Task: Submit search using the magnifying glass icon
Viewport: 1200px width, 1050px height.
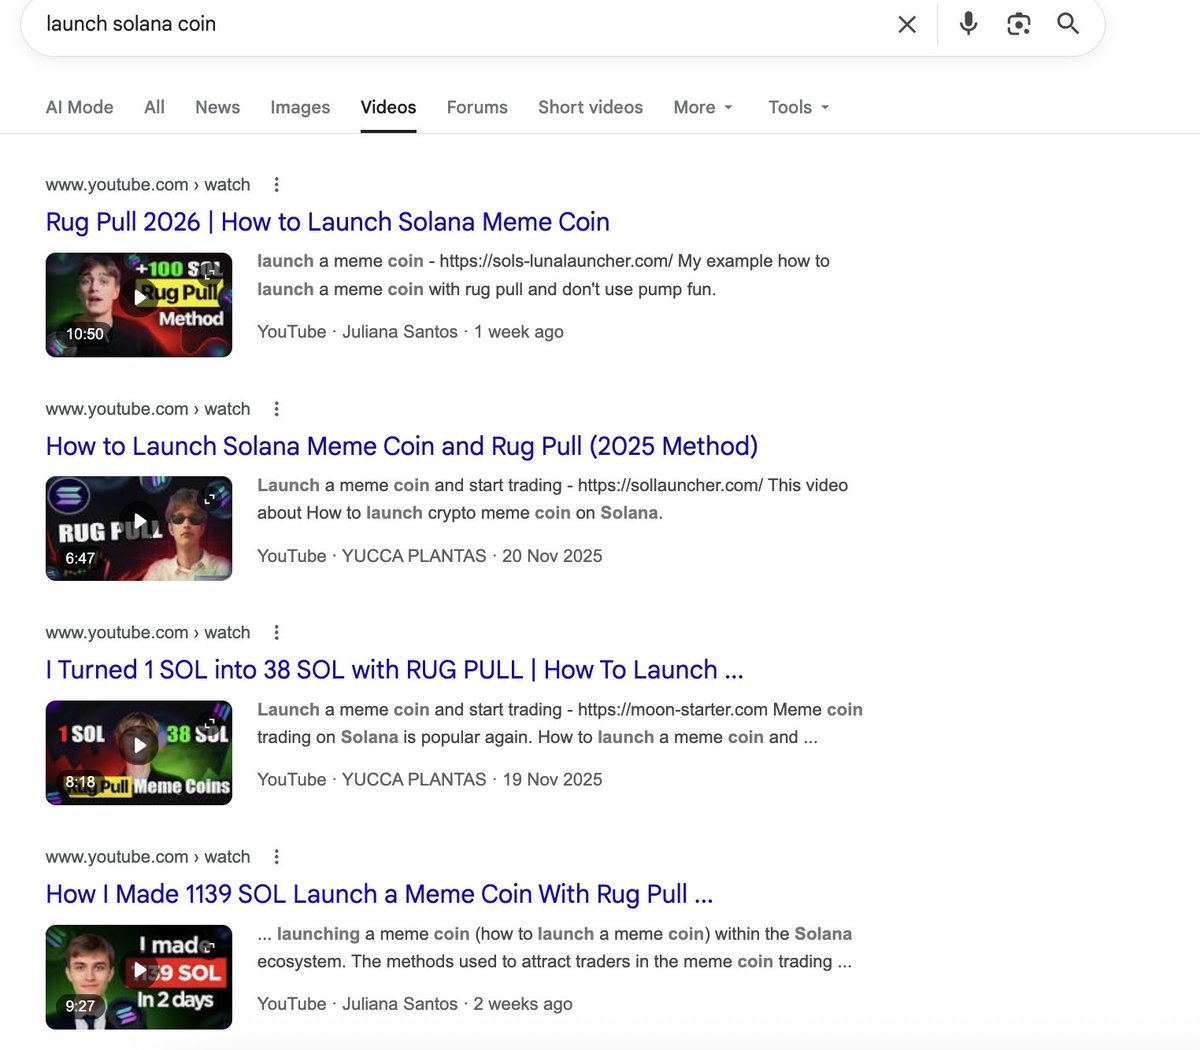Action: pyautogui.click(x=1068, y=23)
